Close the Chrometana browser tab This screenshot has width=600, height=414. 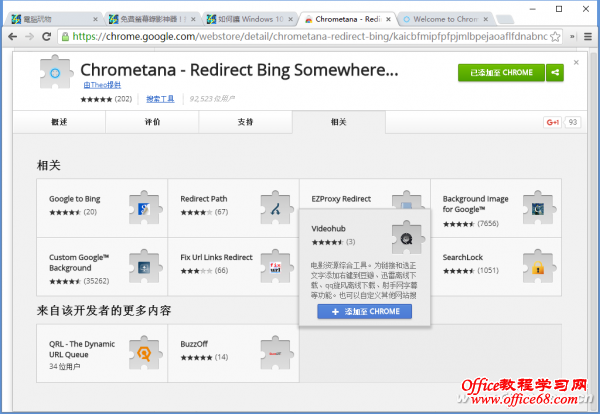[388, 19]
